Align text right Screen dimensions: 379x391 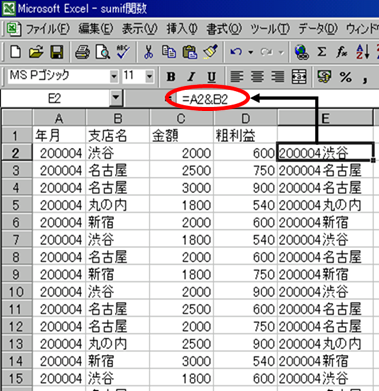pyautogui.click(x=277, y=77)
